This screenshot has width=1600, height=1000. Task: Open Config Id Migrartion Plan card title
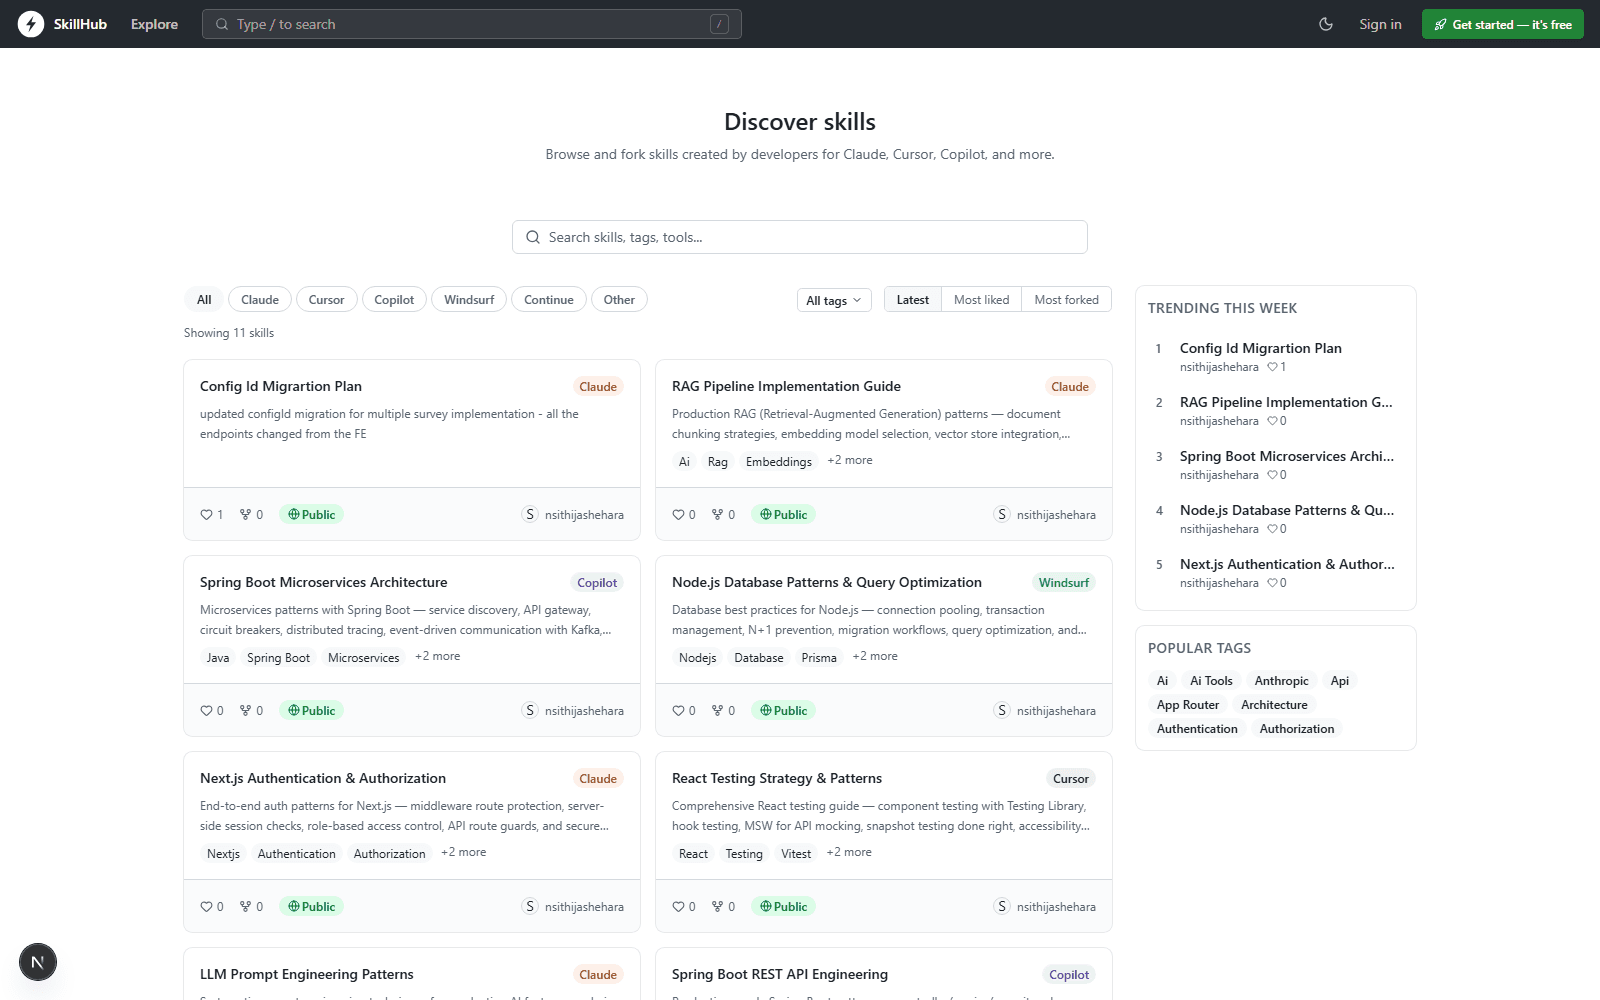tap(281, 386)
